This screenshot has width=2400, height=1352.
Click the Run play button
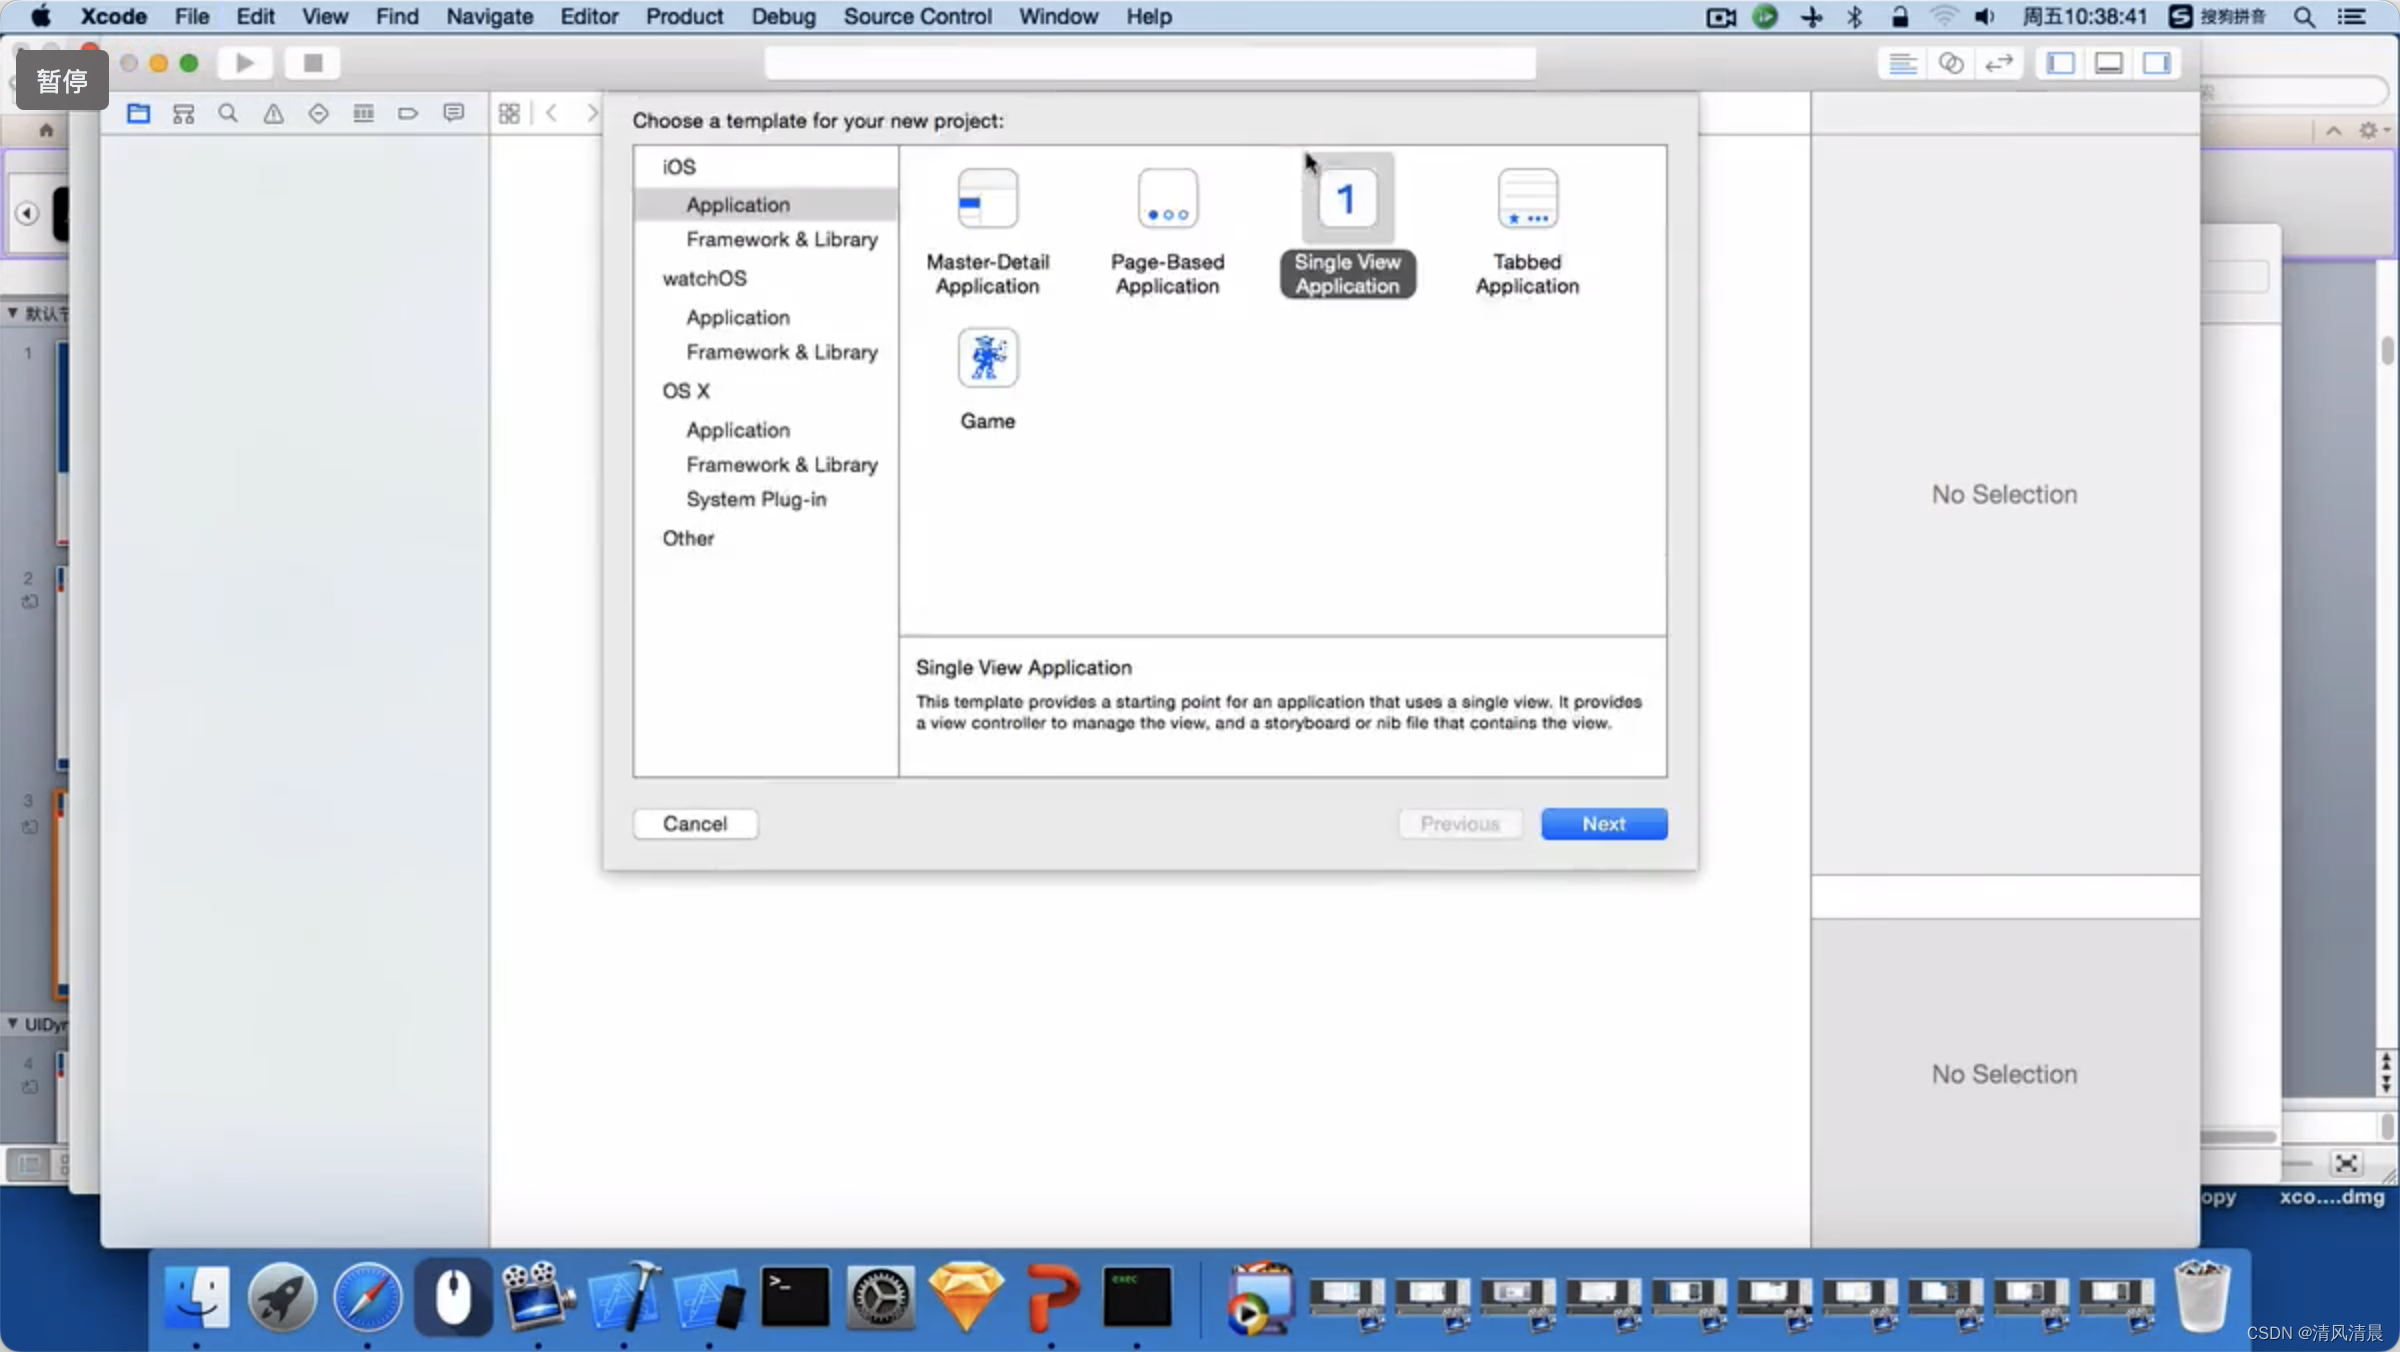point(245,63)
